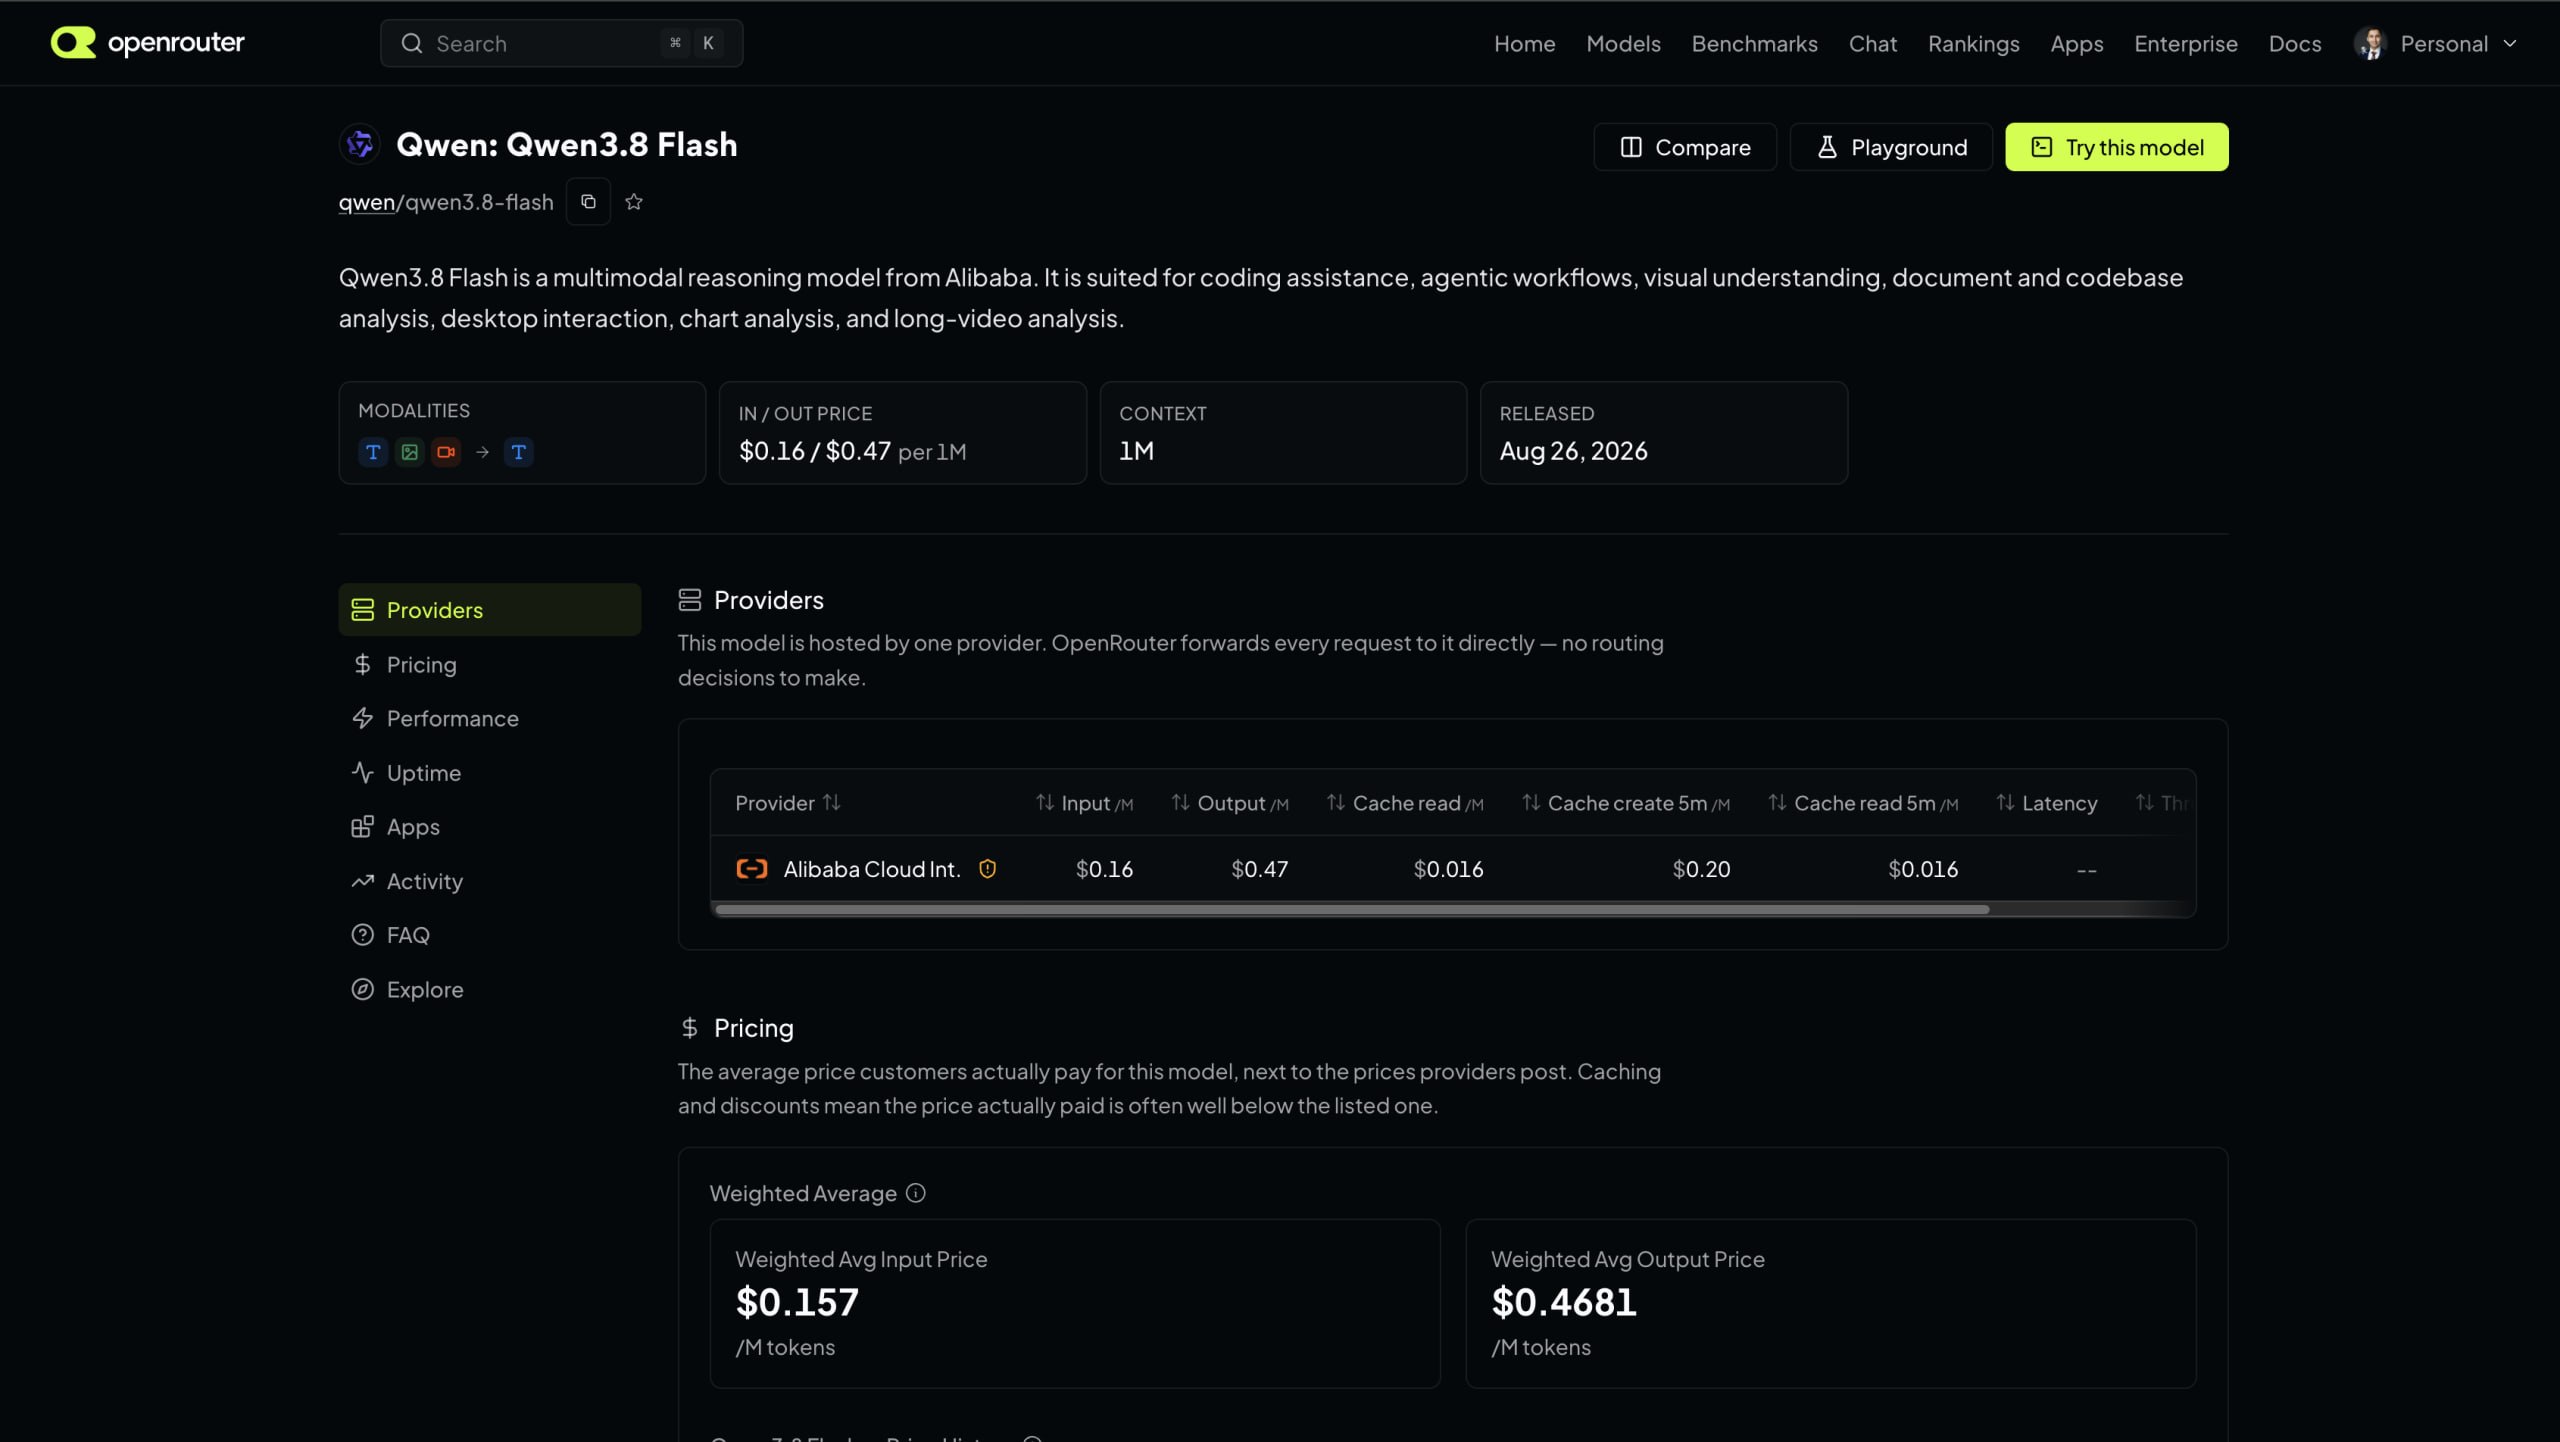Sort by Cache create 5m column
Screen dimensions: 2560x1442
click(1626, 803)
